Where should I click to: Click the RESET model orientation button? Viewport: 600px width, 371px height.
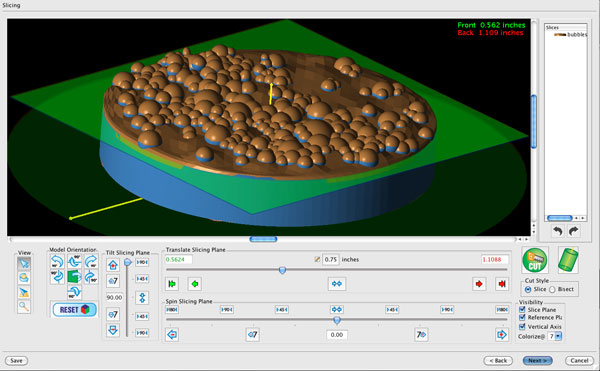75,309
